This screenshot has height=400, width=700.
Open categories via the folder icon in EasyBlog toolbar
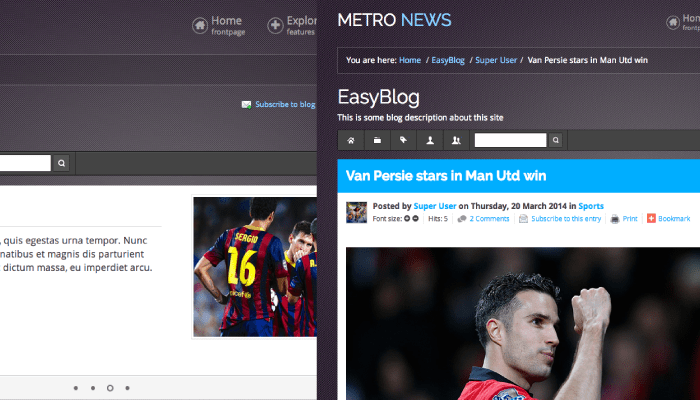point(377,140)
